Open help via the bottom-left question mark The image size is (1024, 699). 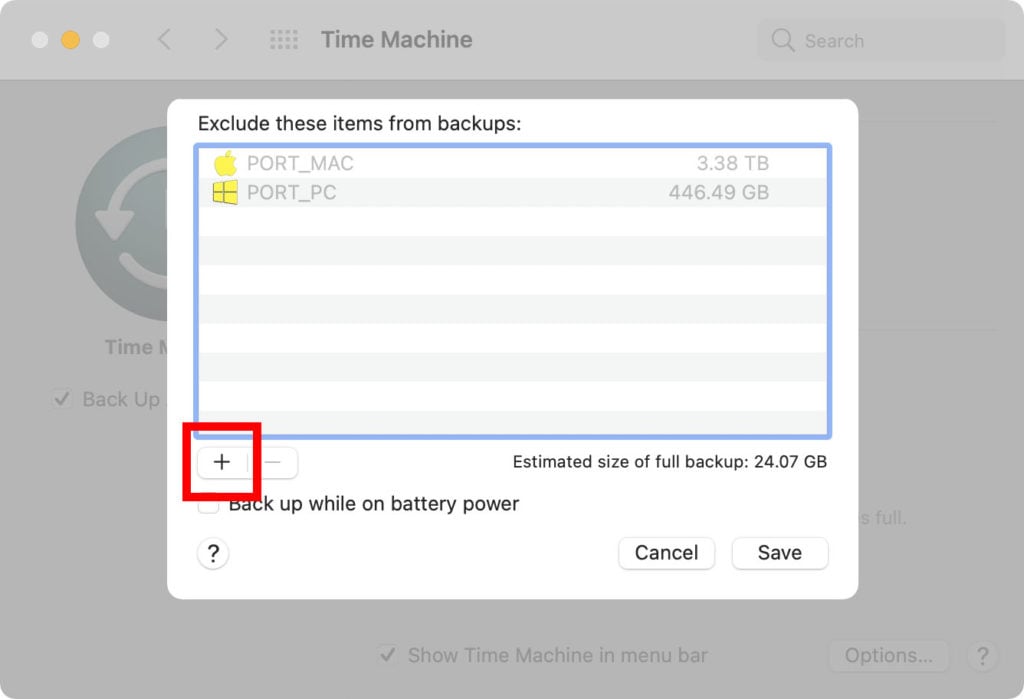tap(213, 553)
